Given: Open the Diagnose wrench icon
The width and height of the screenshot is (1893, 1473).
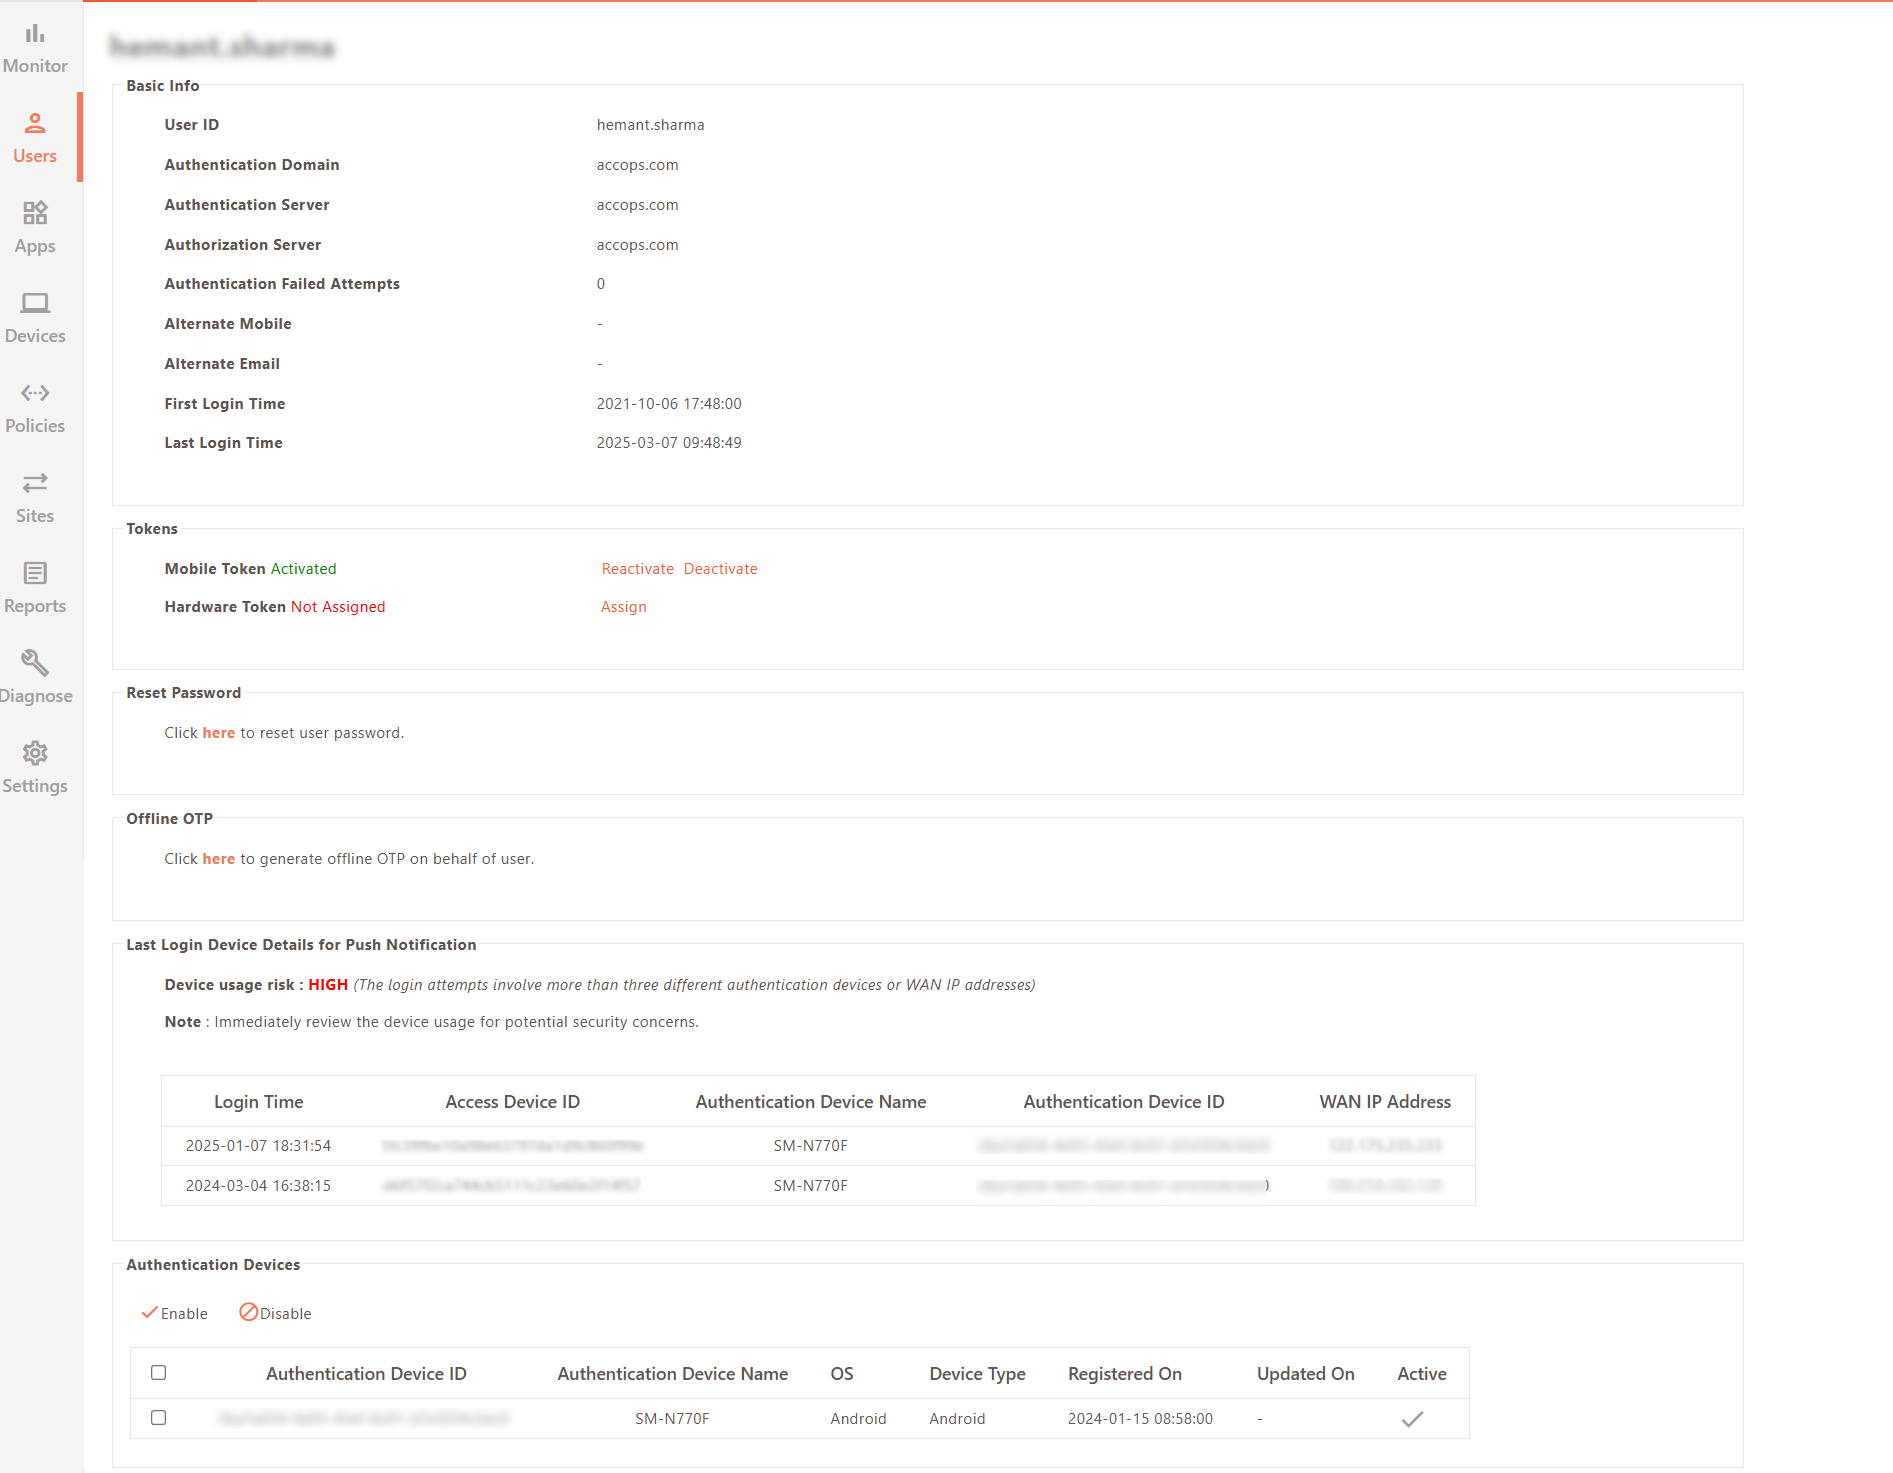Looking at the screenshot, I should (x=35, y=663).
